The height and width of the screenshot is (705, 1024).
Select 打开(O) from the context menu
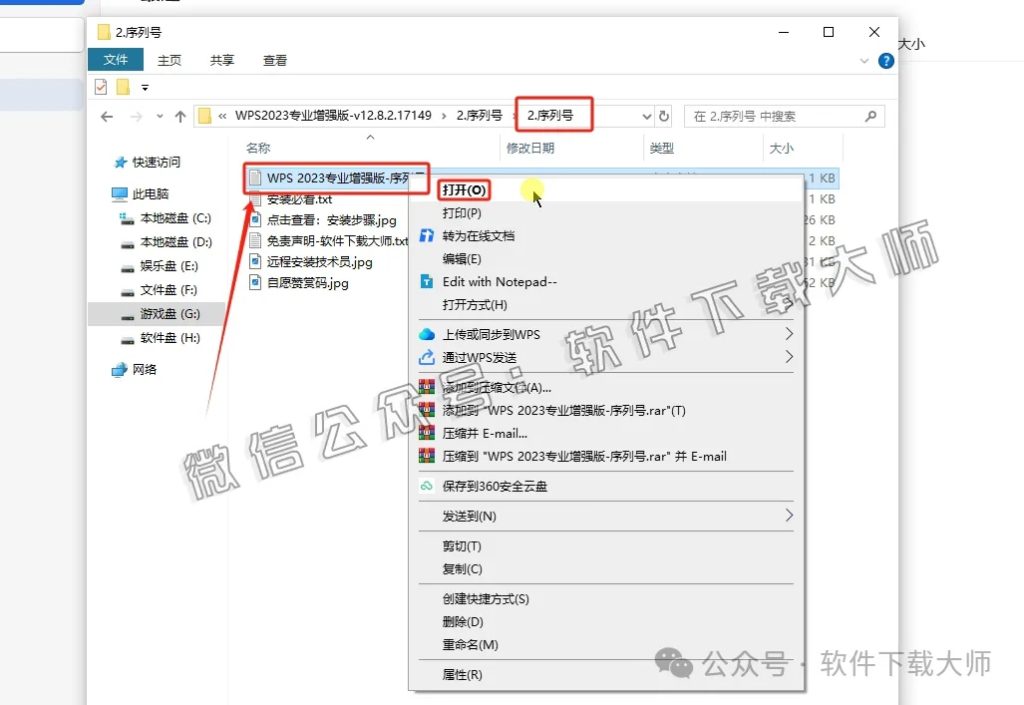coord(462,189)
